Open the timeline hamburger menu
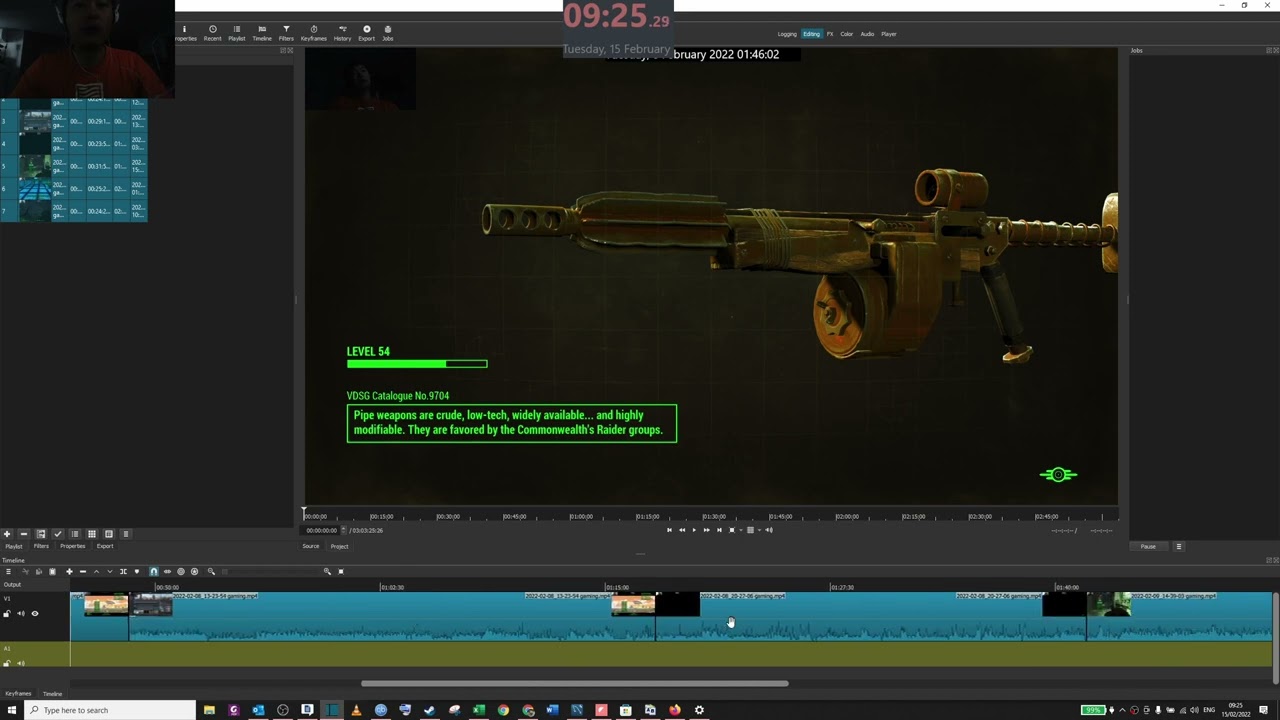The width and height of the screenshot is (1280, 720). tap(9, 571)
